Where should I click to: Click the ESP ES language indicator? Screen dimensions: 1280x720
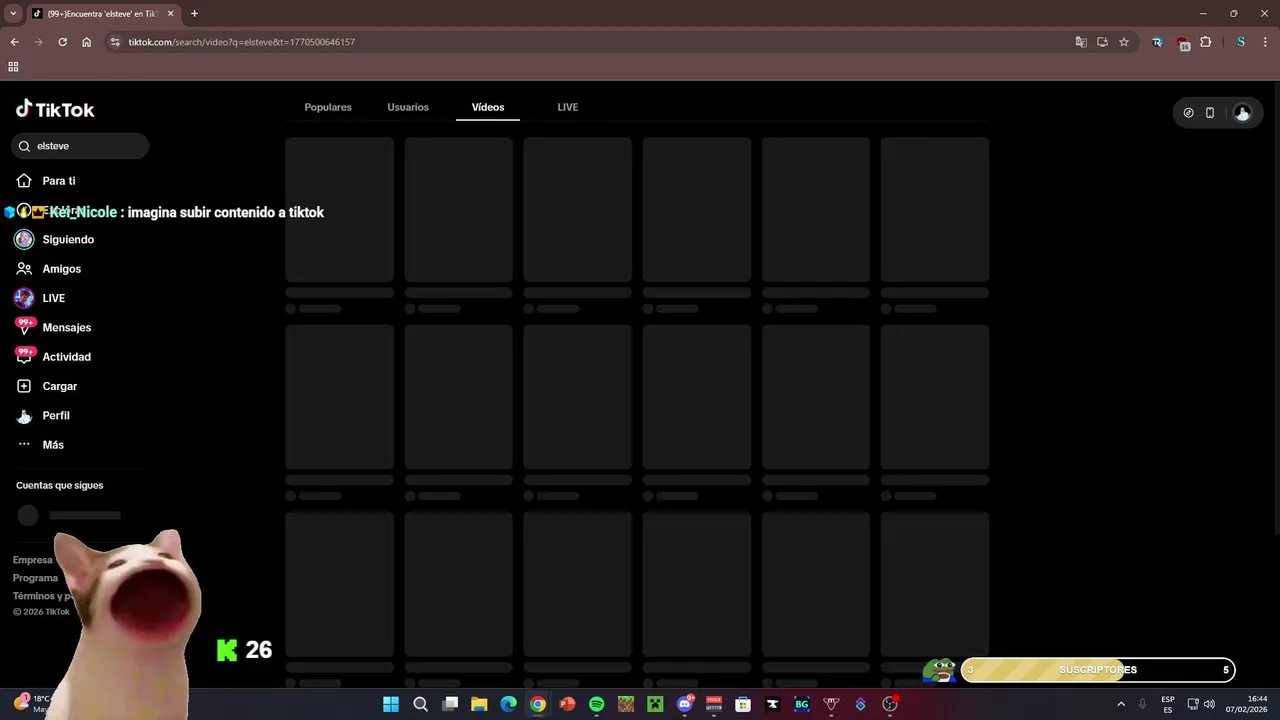pyautogui.click(x=1168, y=704)
